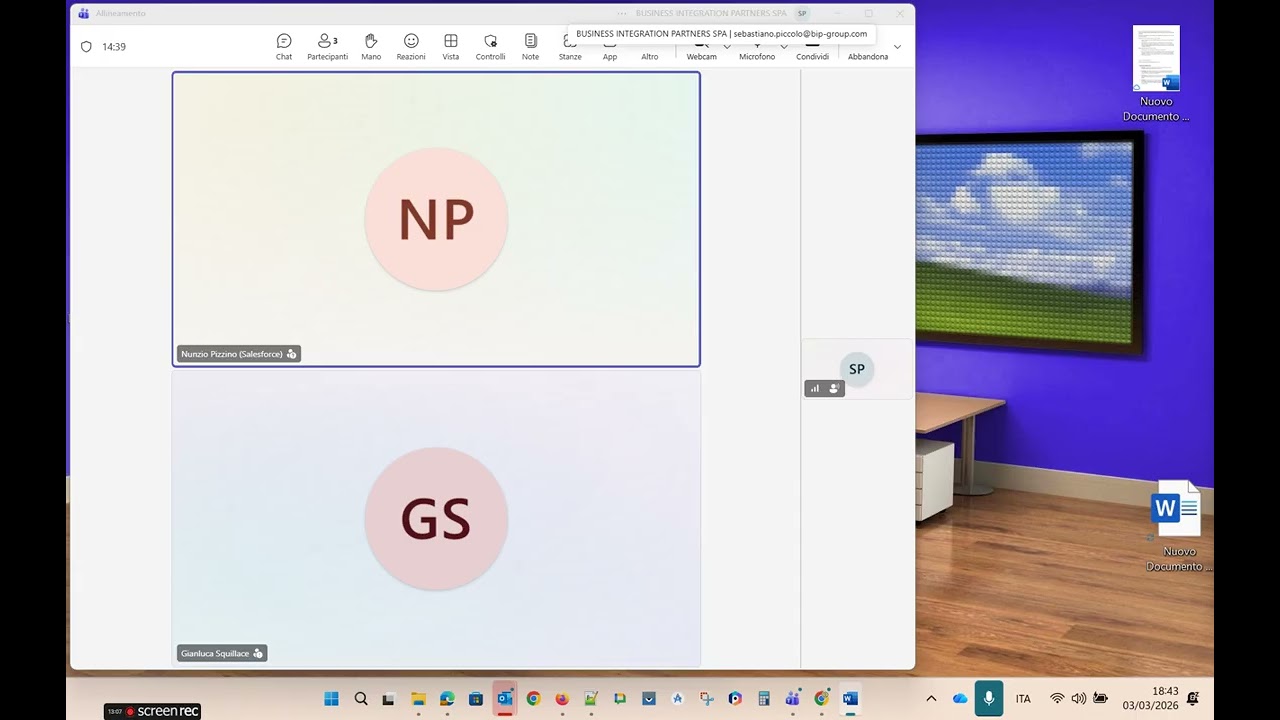Start screen sharing with Condividi

coord(812,52)
